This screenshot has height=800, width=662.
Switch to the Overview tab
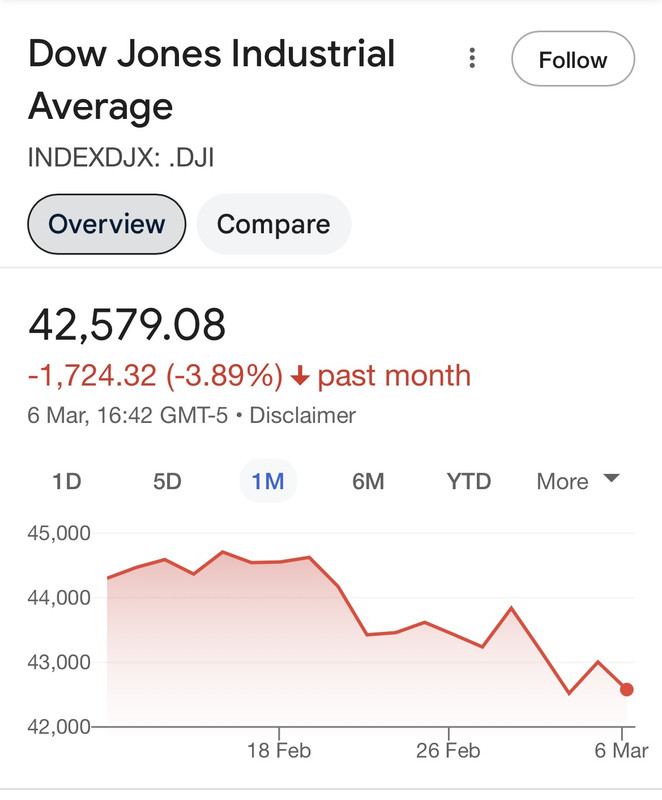[107, 224]
